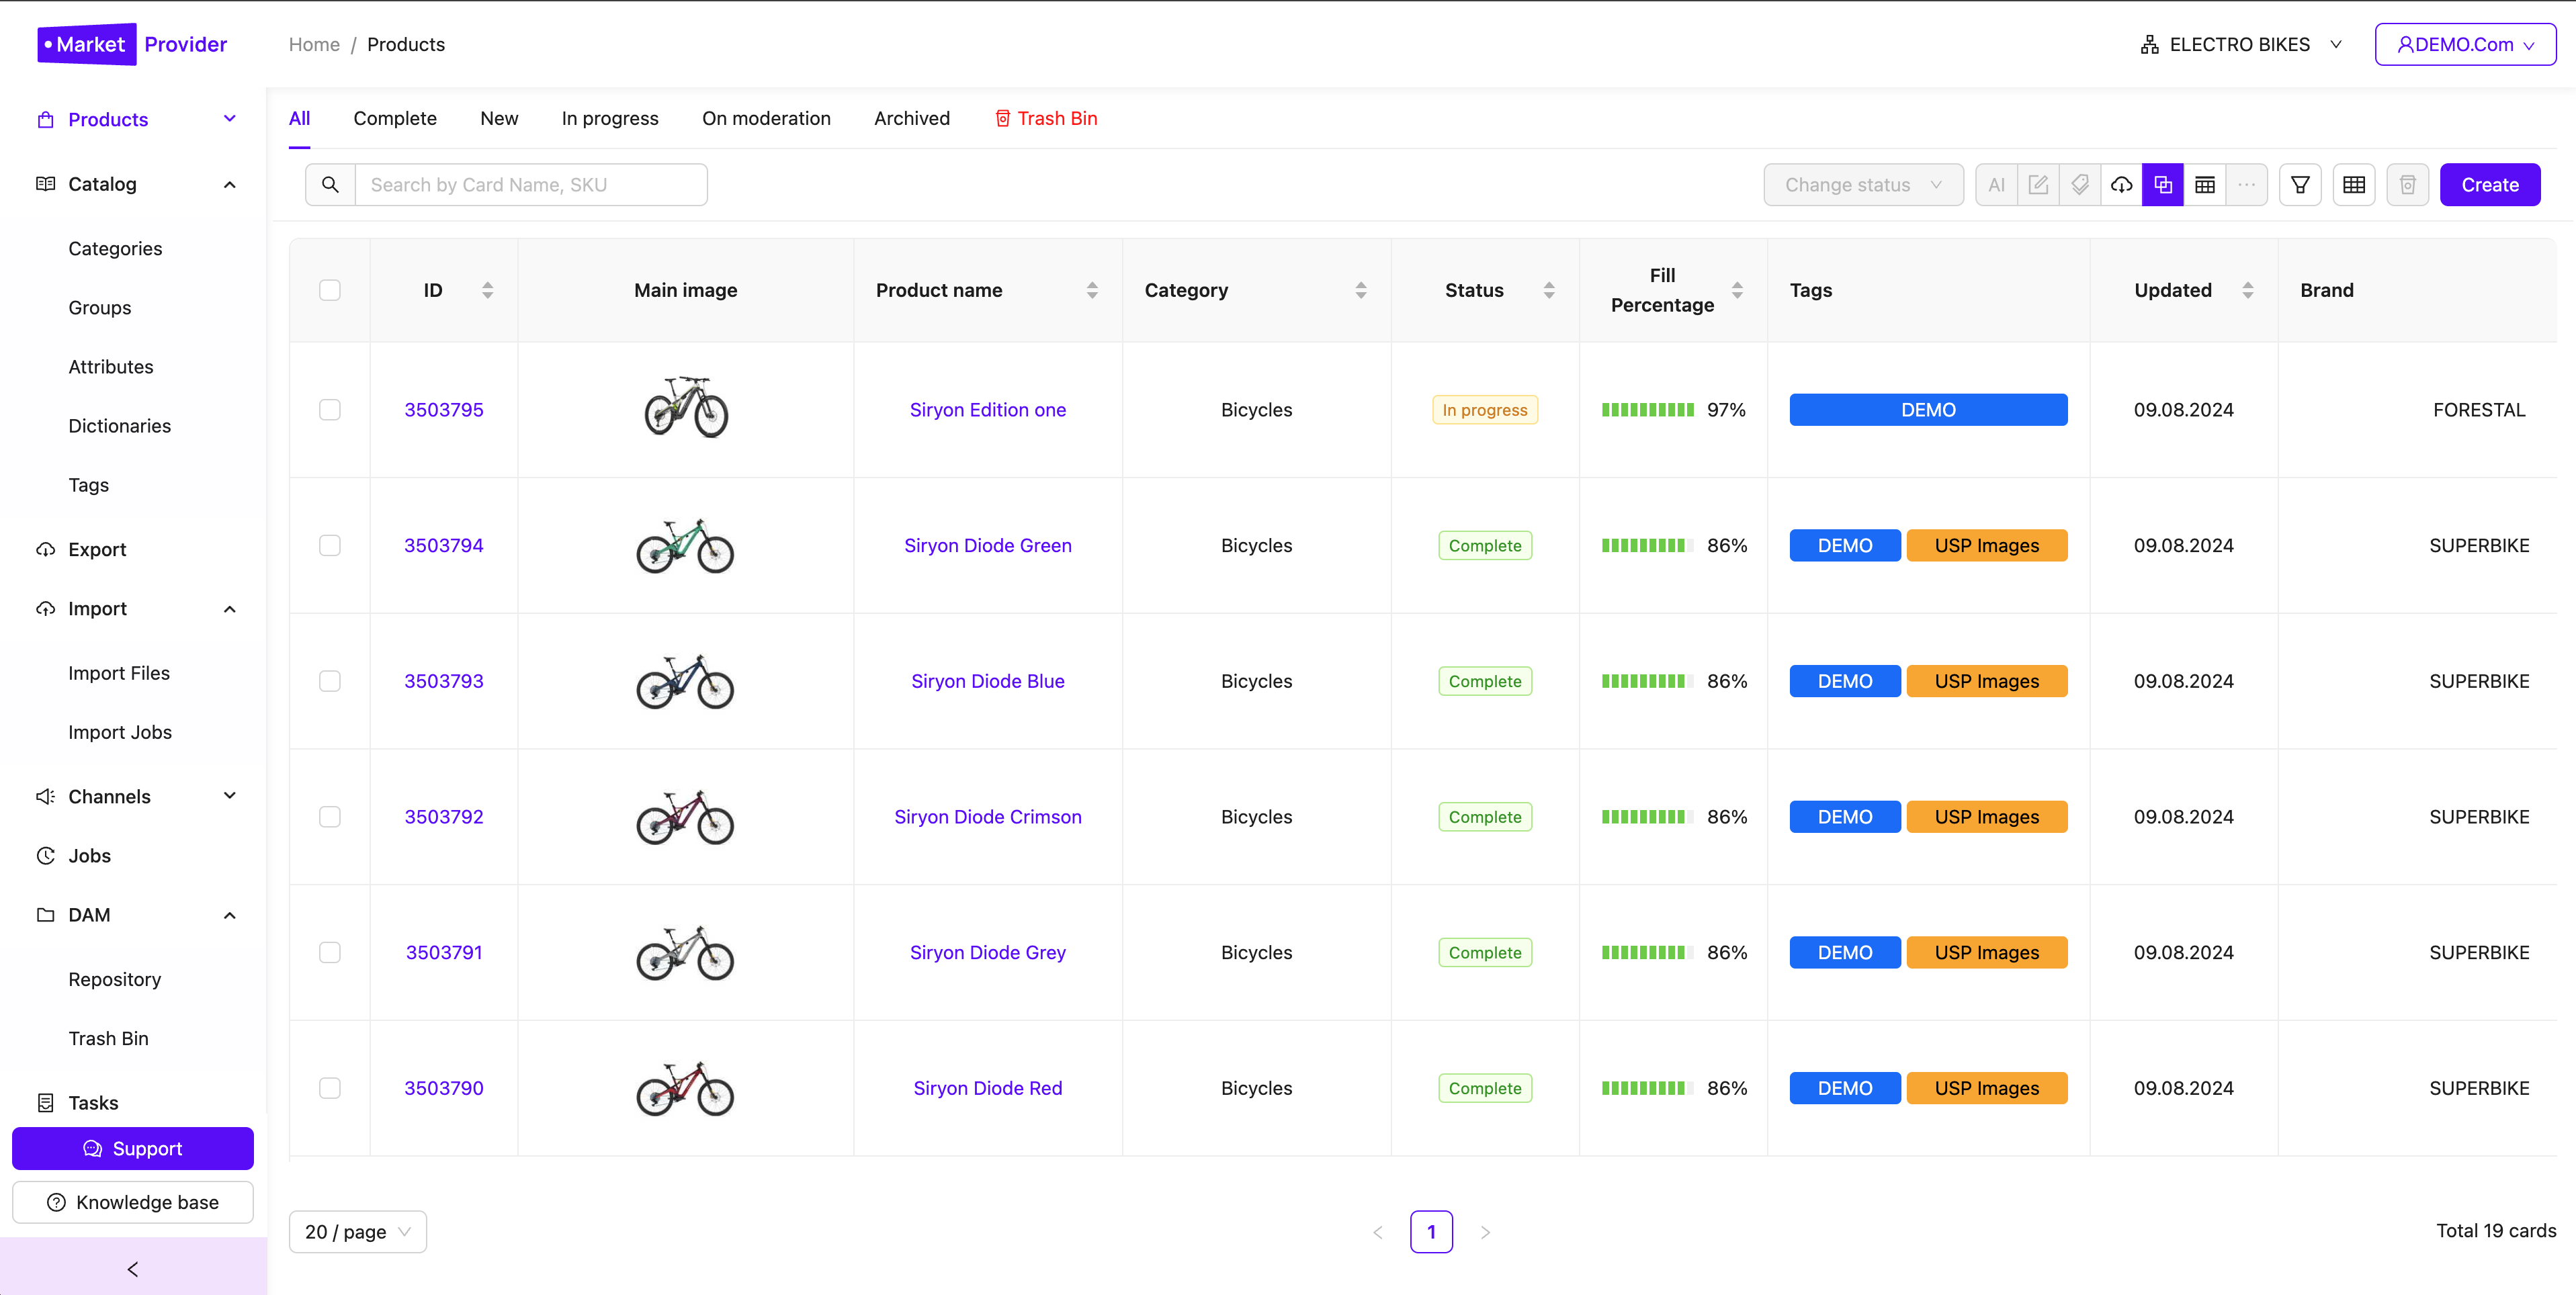This screenshot has height=1295, width=2576.
Task: Open the filter funnel icon
Action: coord(2300,184)
